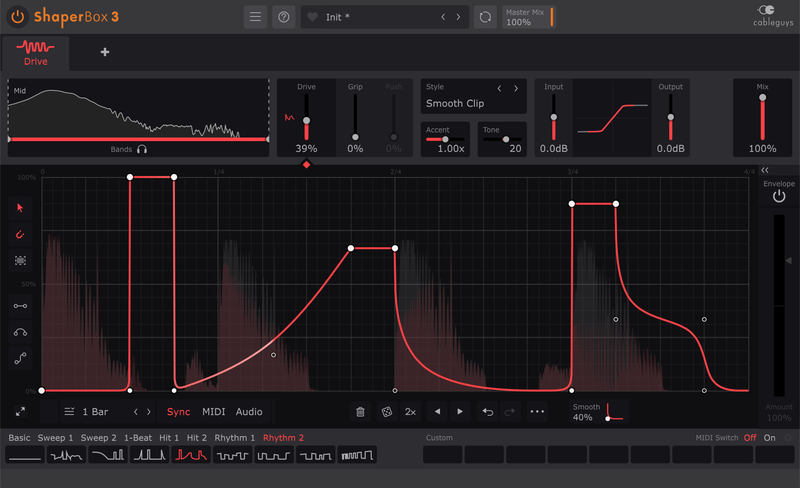This screenshot has height=488, width=800.
Task: Open the help question mark icon
Action: click(284, 17)
